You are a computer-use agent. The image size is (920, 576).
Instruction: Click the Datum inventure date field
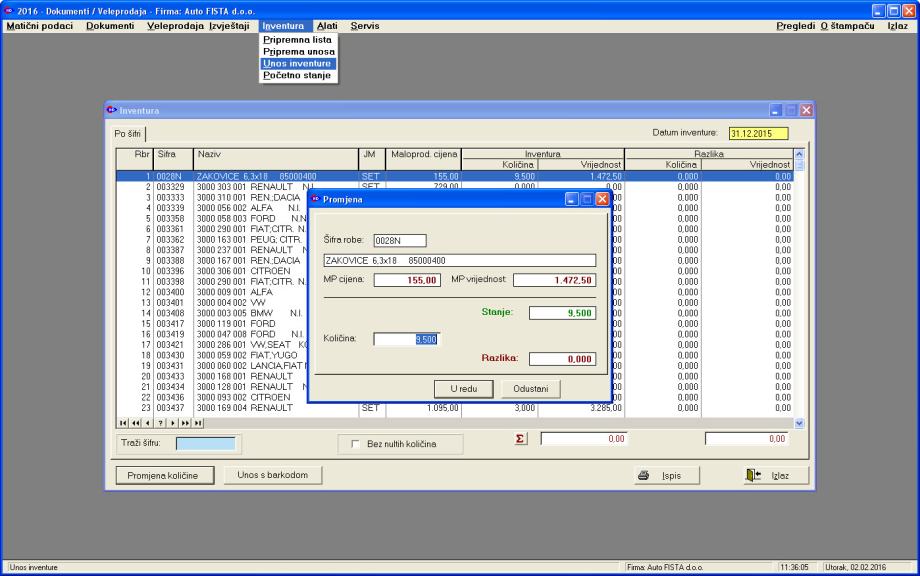pos(759,134)
